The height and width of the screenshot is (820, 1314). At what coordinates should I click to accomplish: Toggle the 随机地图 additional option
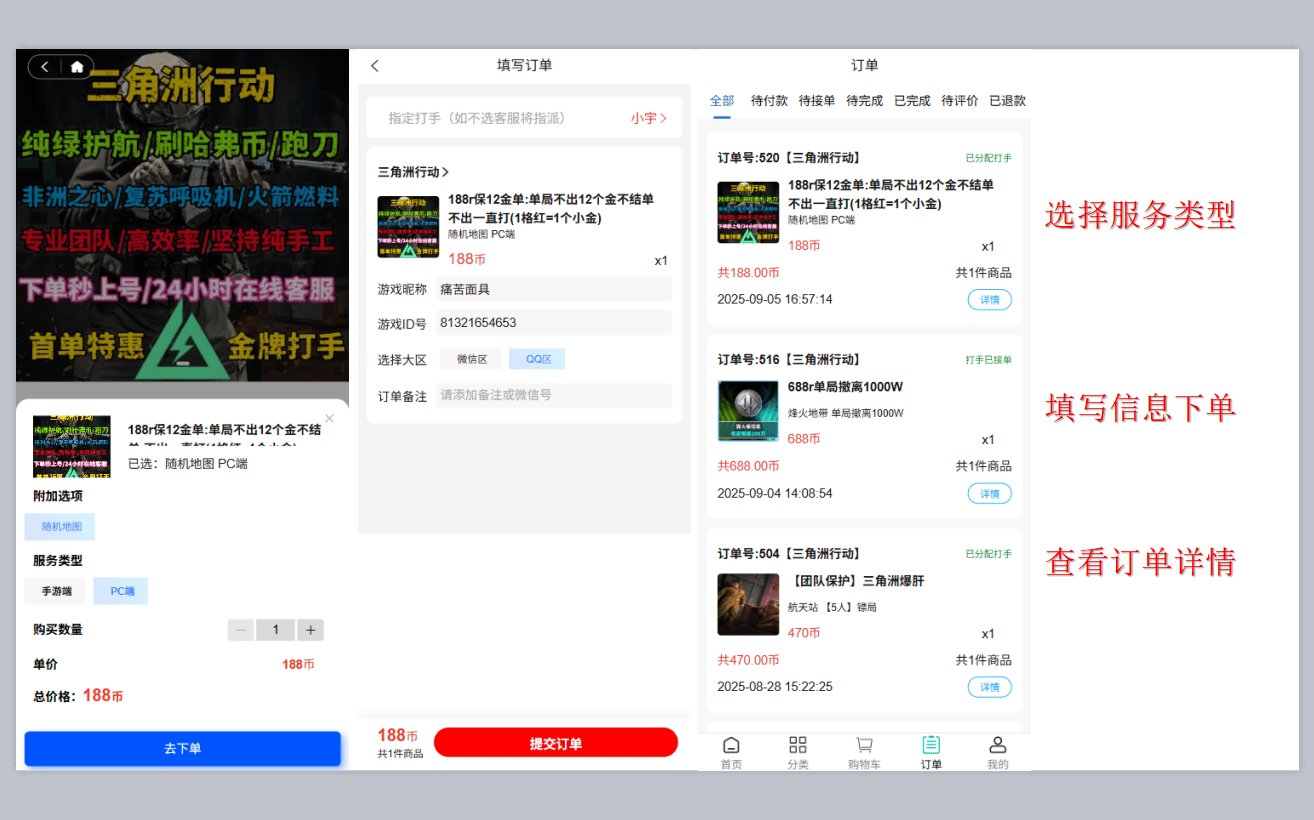59,525
